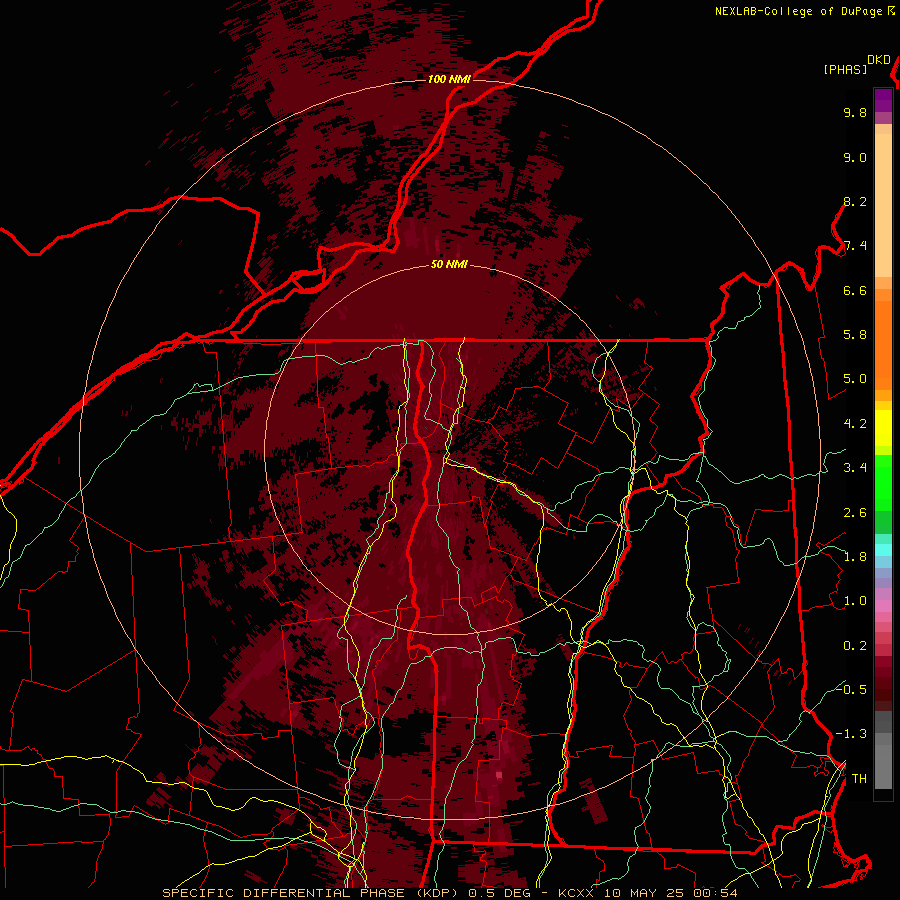Screen dimensions: 900x900
Task: Click the -1.3 scale value
Action: click(x=851, y=734)
